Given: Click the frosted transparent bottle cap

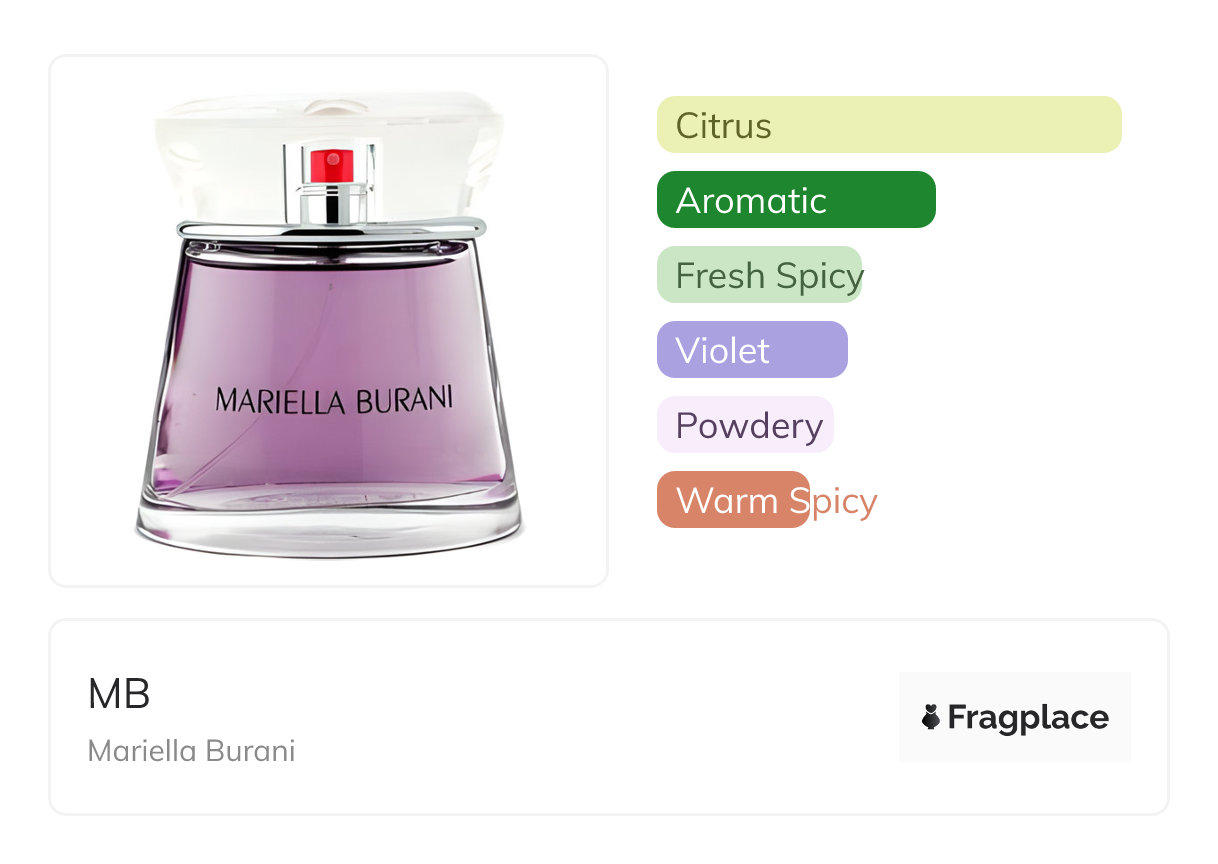Looking at the screenshot, I should point(331,160).
